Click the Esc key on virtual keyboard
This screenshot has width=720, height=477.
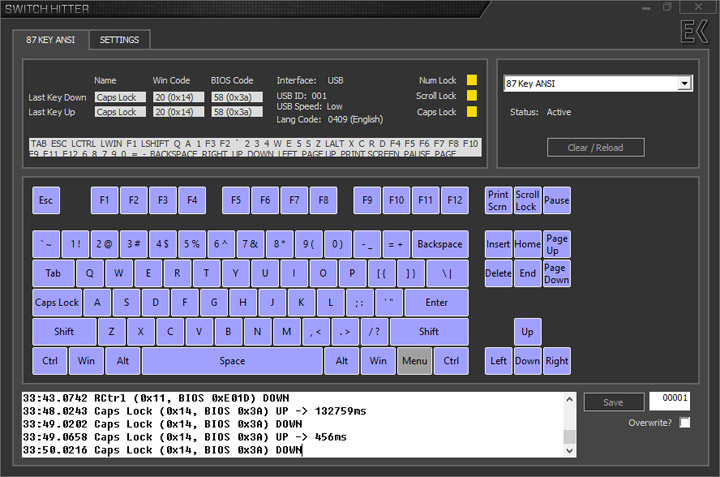[46, 200]
